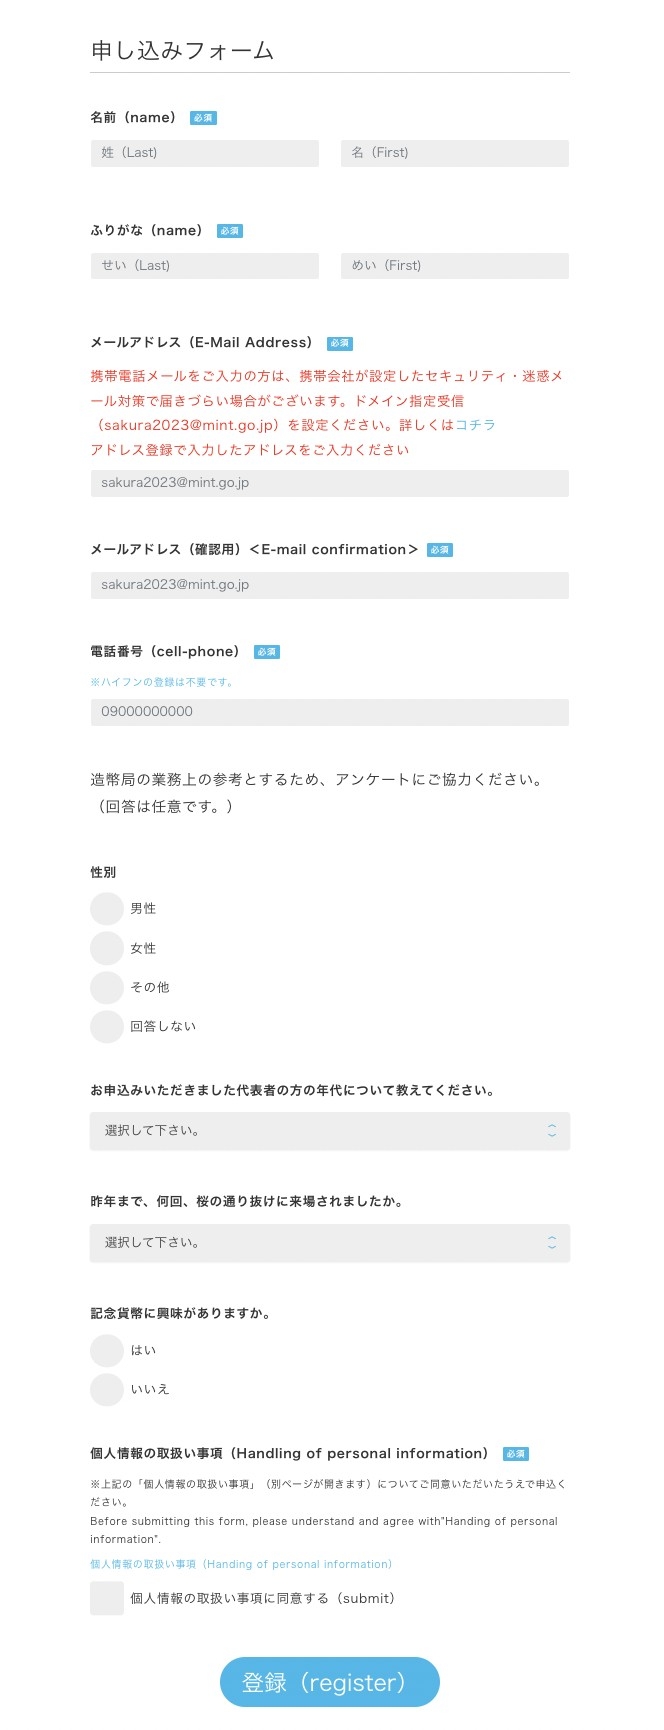Click the E-Mail Address input field
The image size is (664, 1730).
329,483
